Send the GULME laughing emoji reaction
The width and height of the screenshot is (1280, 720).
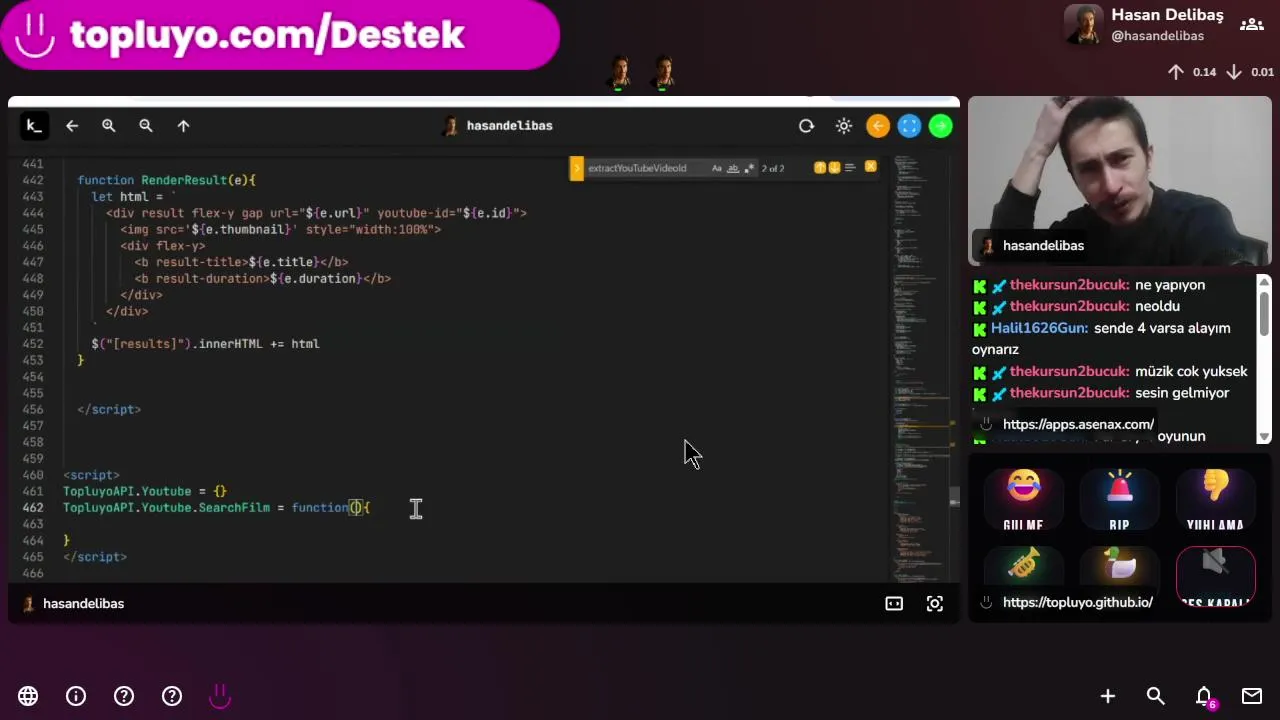(x=1023, y=500)
